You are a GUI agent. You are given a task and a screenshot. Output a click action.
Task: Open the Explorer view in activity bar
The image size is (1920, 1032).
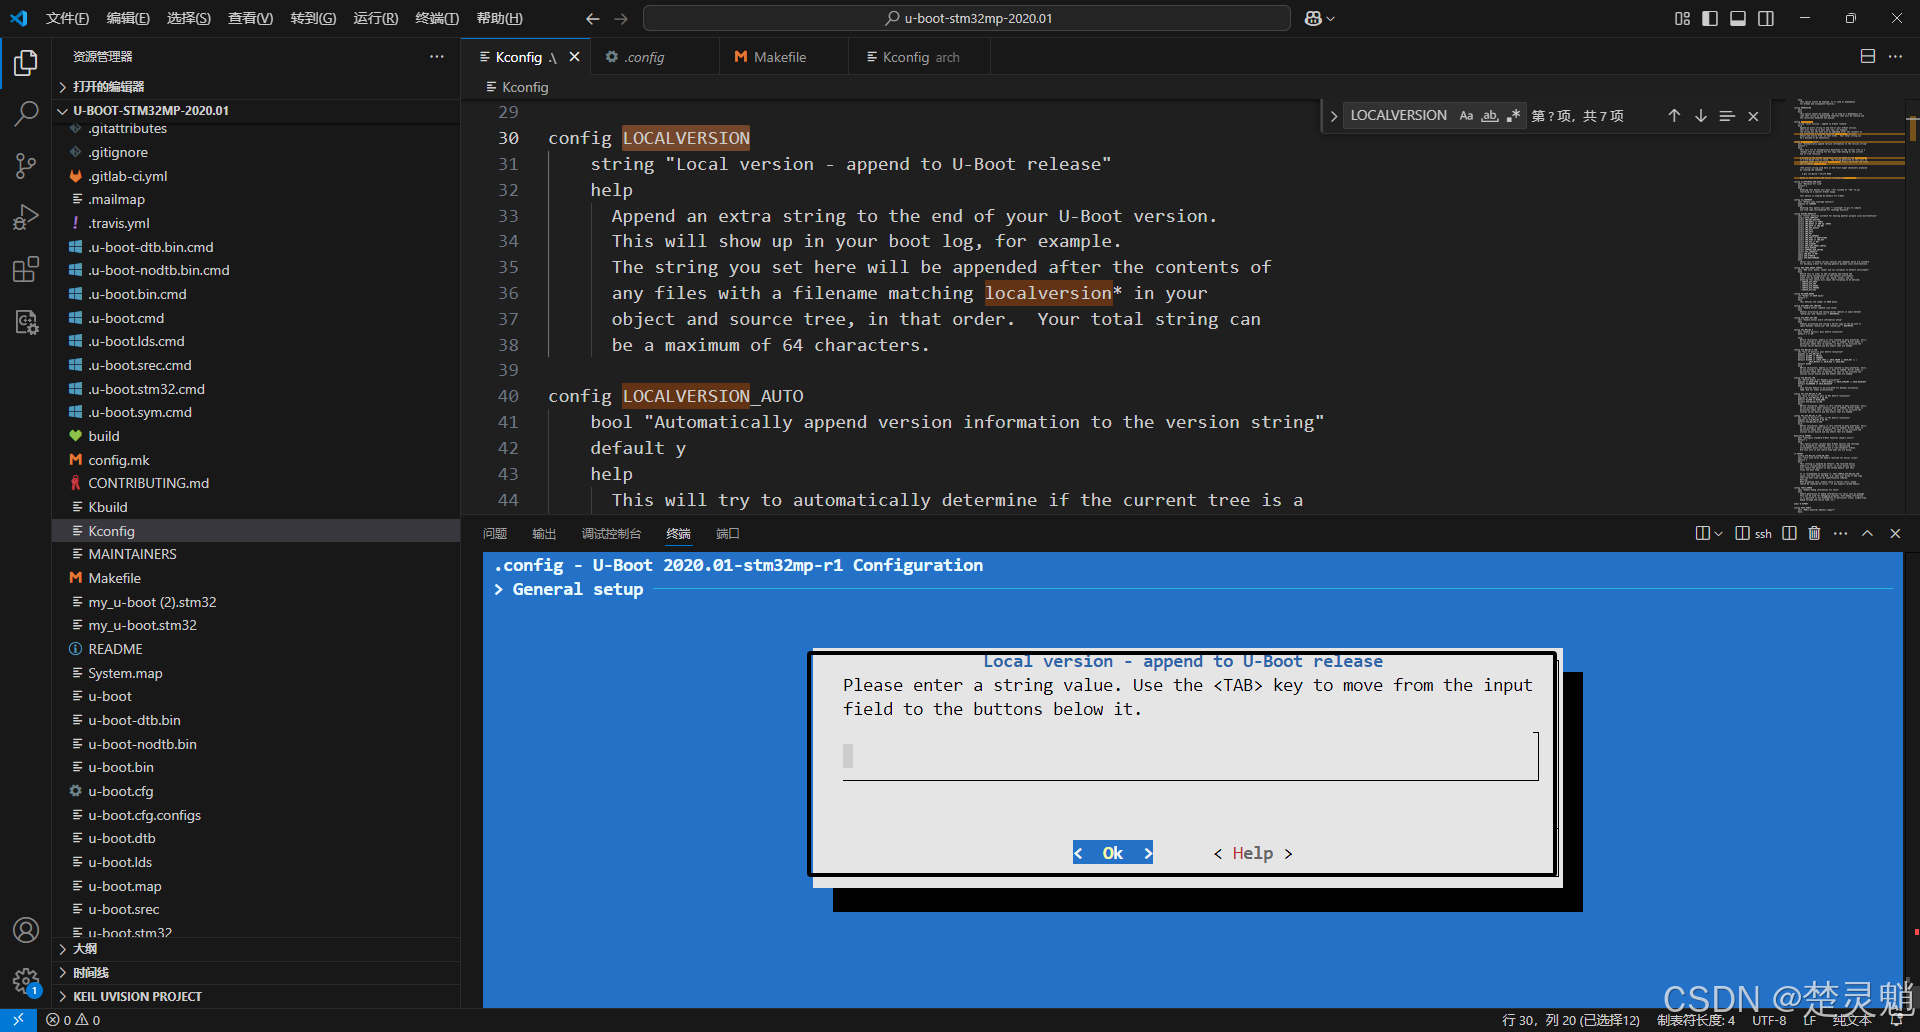[26, 63]
